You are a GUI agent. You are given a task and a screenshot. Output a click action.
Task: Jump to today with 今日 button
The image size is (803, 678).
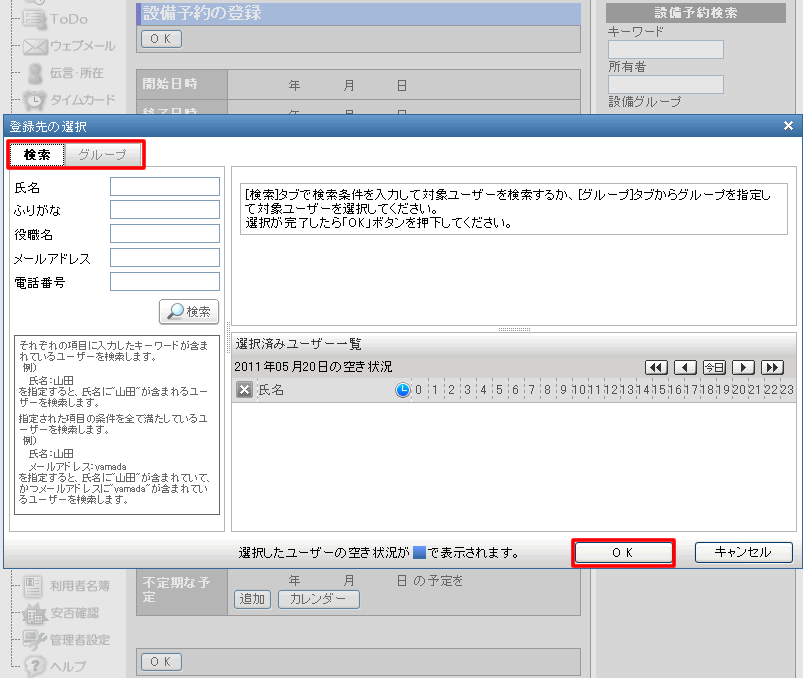[x=714, y=367]
